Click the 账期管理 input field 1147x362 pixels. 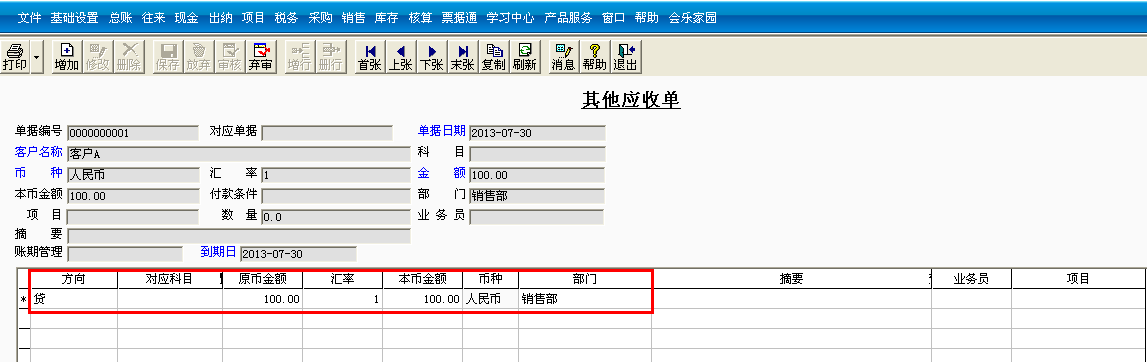click(124, 254)
